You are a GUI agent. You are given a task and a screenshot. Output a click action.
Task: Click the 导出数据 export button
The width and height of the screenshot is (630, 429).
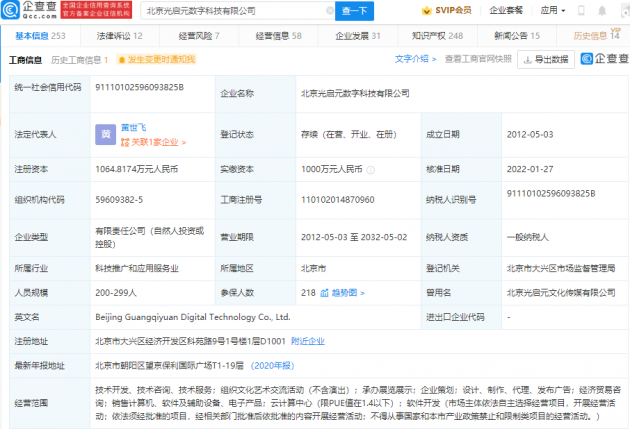(546, 59)
